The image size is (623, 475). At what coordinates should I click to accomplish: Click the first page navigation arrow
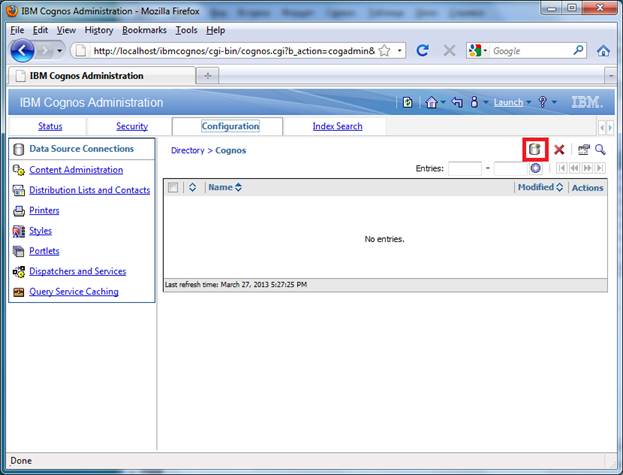[x=561, y=168]
